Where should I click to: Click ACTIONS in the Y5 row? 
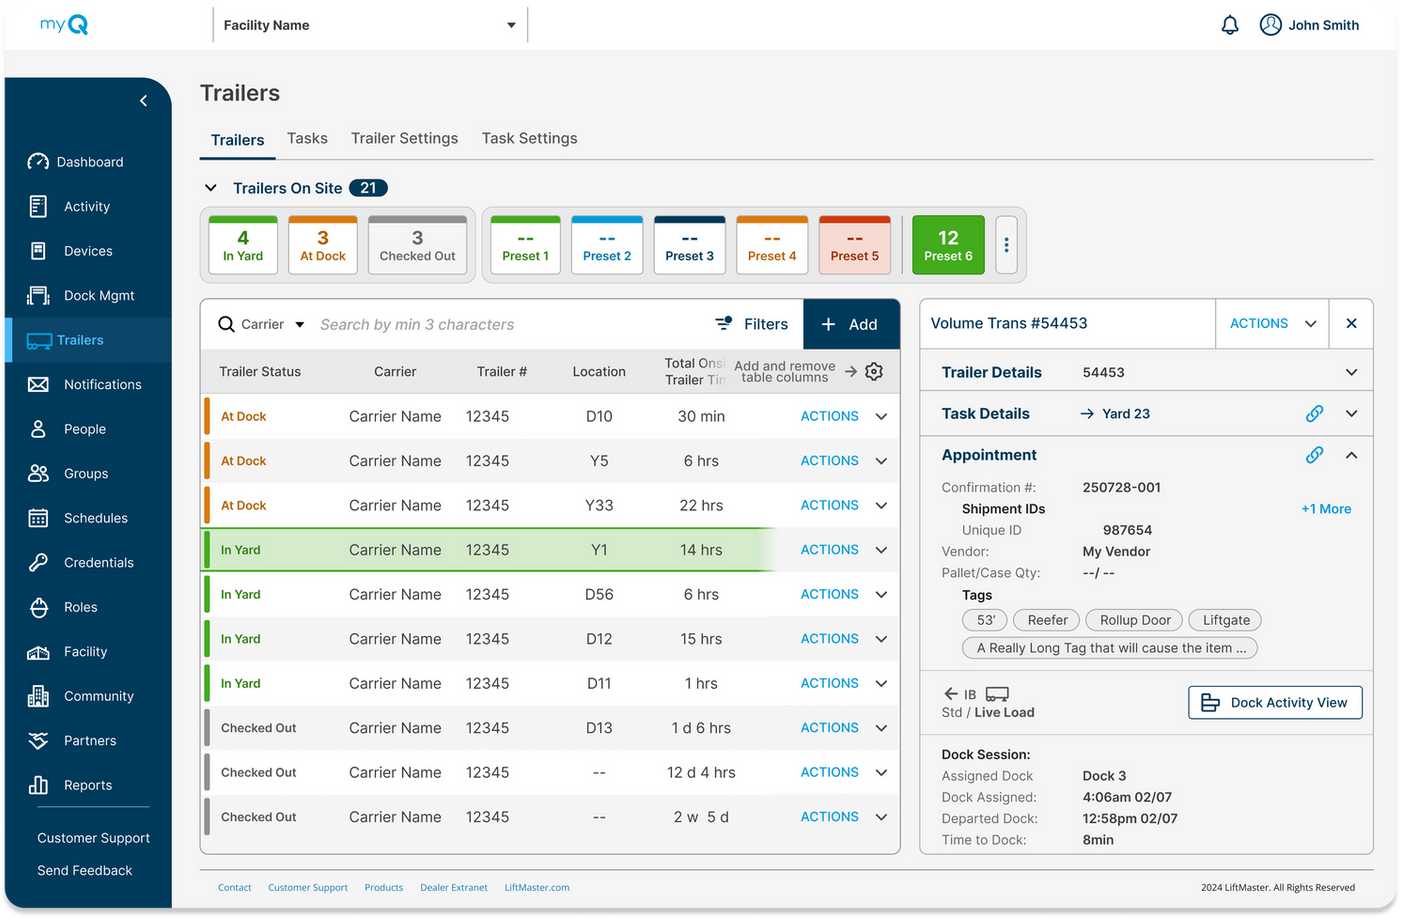[829, 461]
